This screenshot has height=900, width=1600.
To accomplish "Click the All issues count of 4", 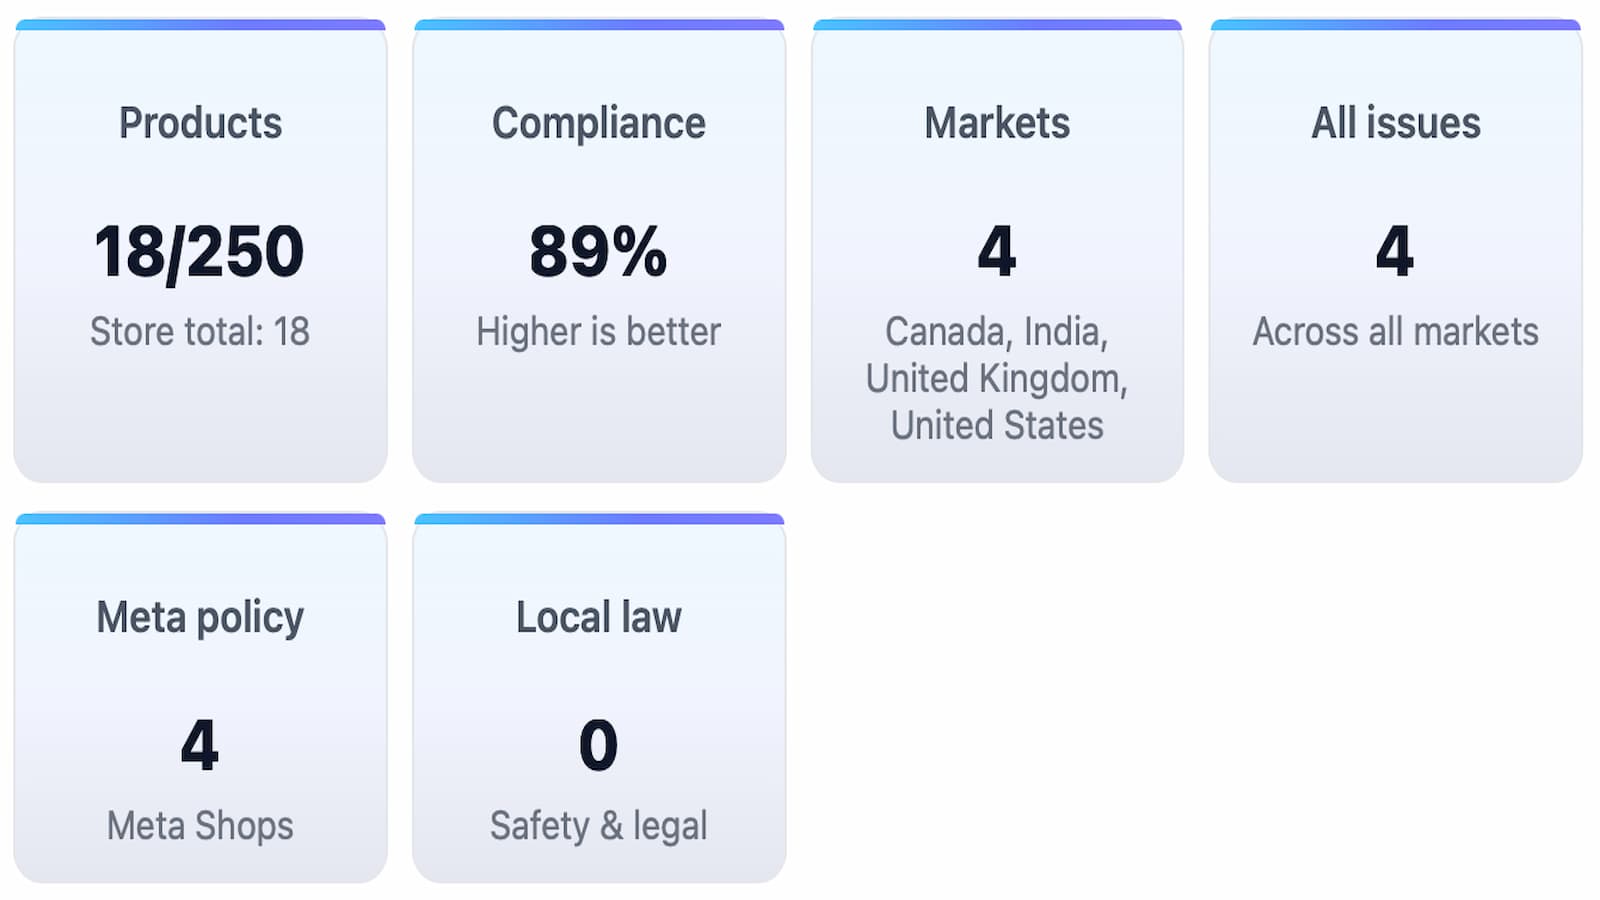I will pos(1394,253).
